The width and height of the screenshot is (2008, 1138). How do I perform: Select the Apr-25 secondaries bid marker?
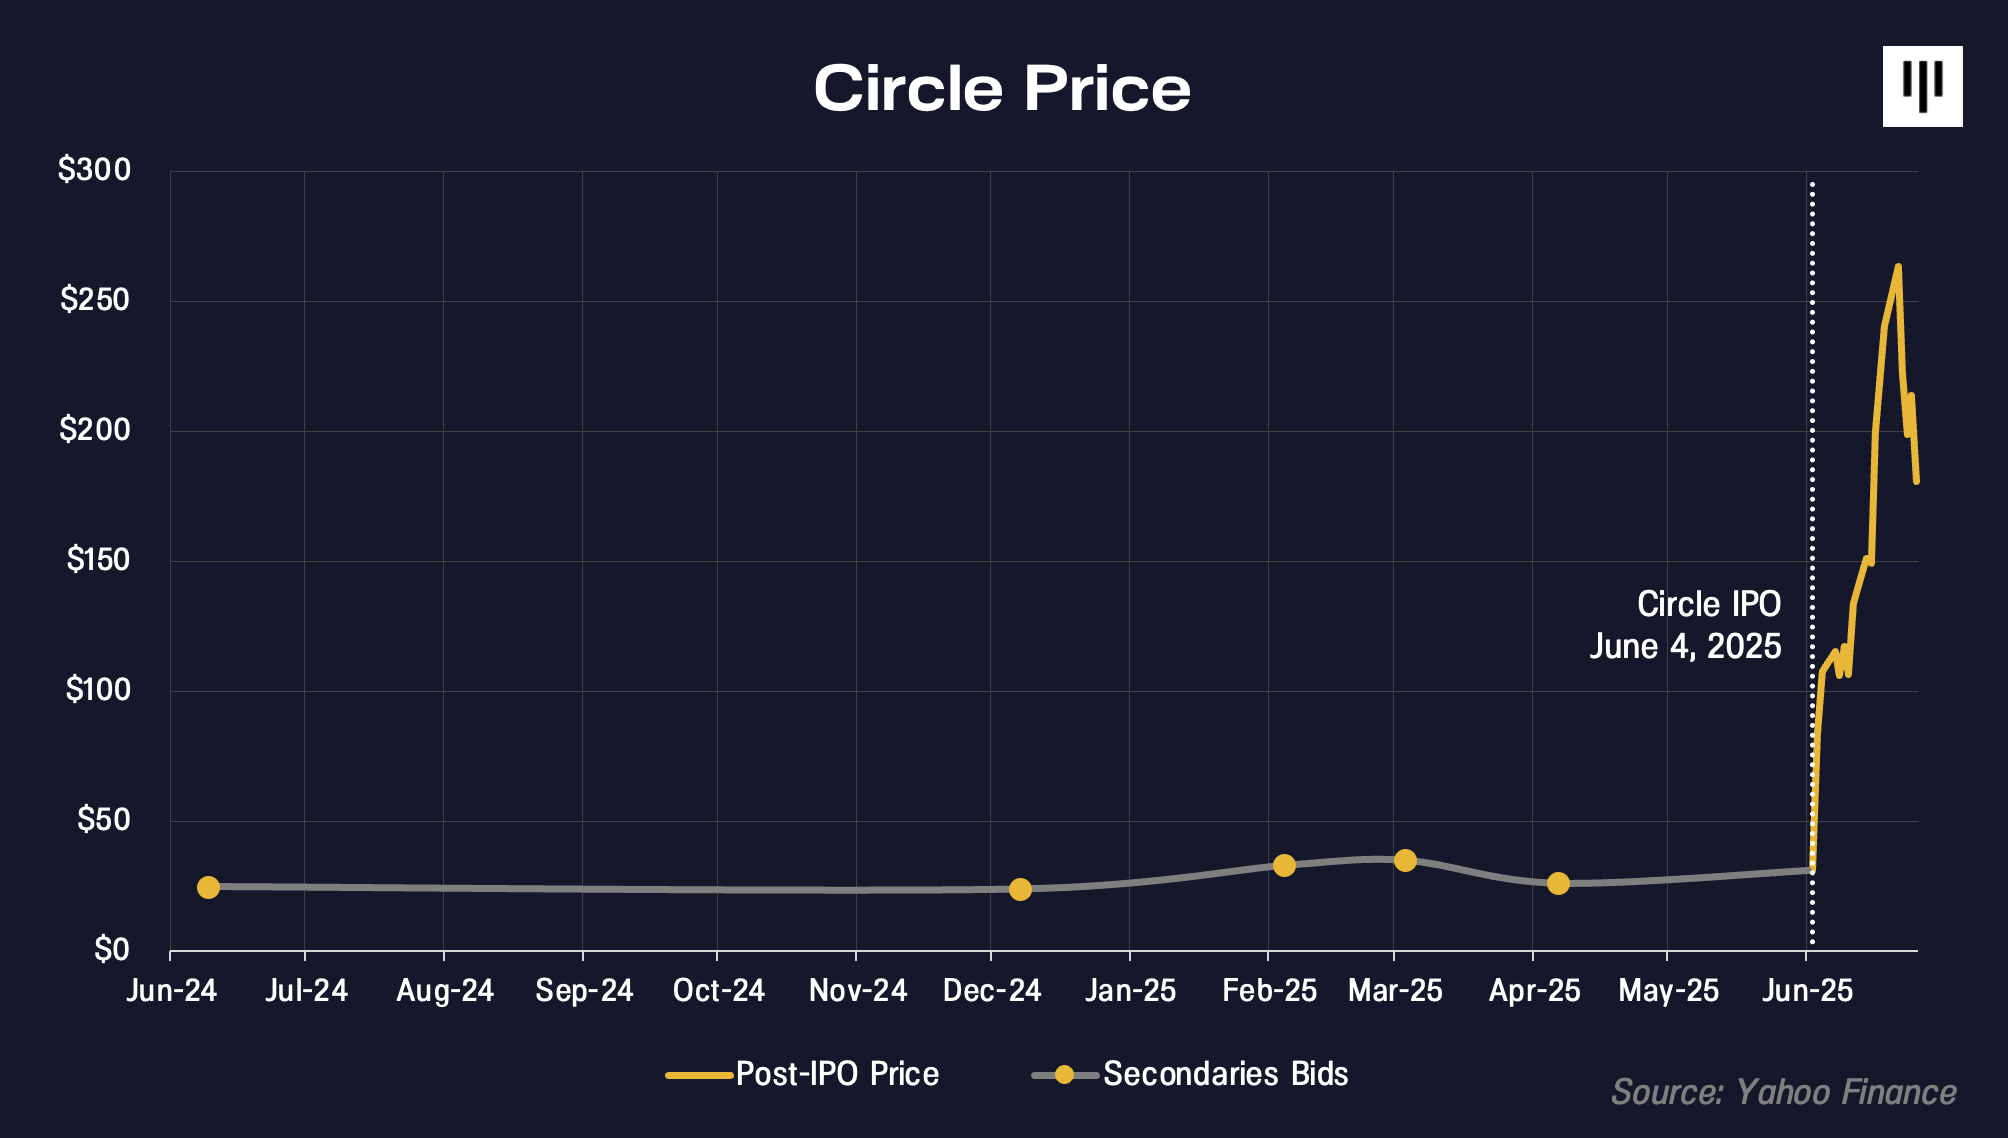[1558, 883]
